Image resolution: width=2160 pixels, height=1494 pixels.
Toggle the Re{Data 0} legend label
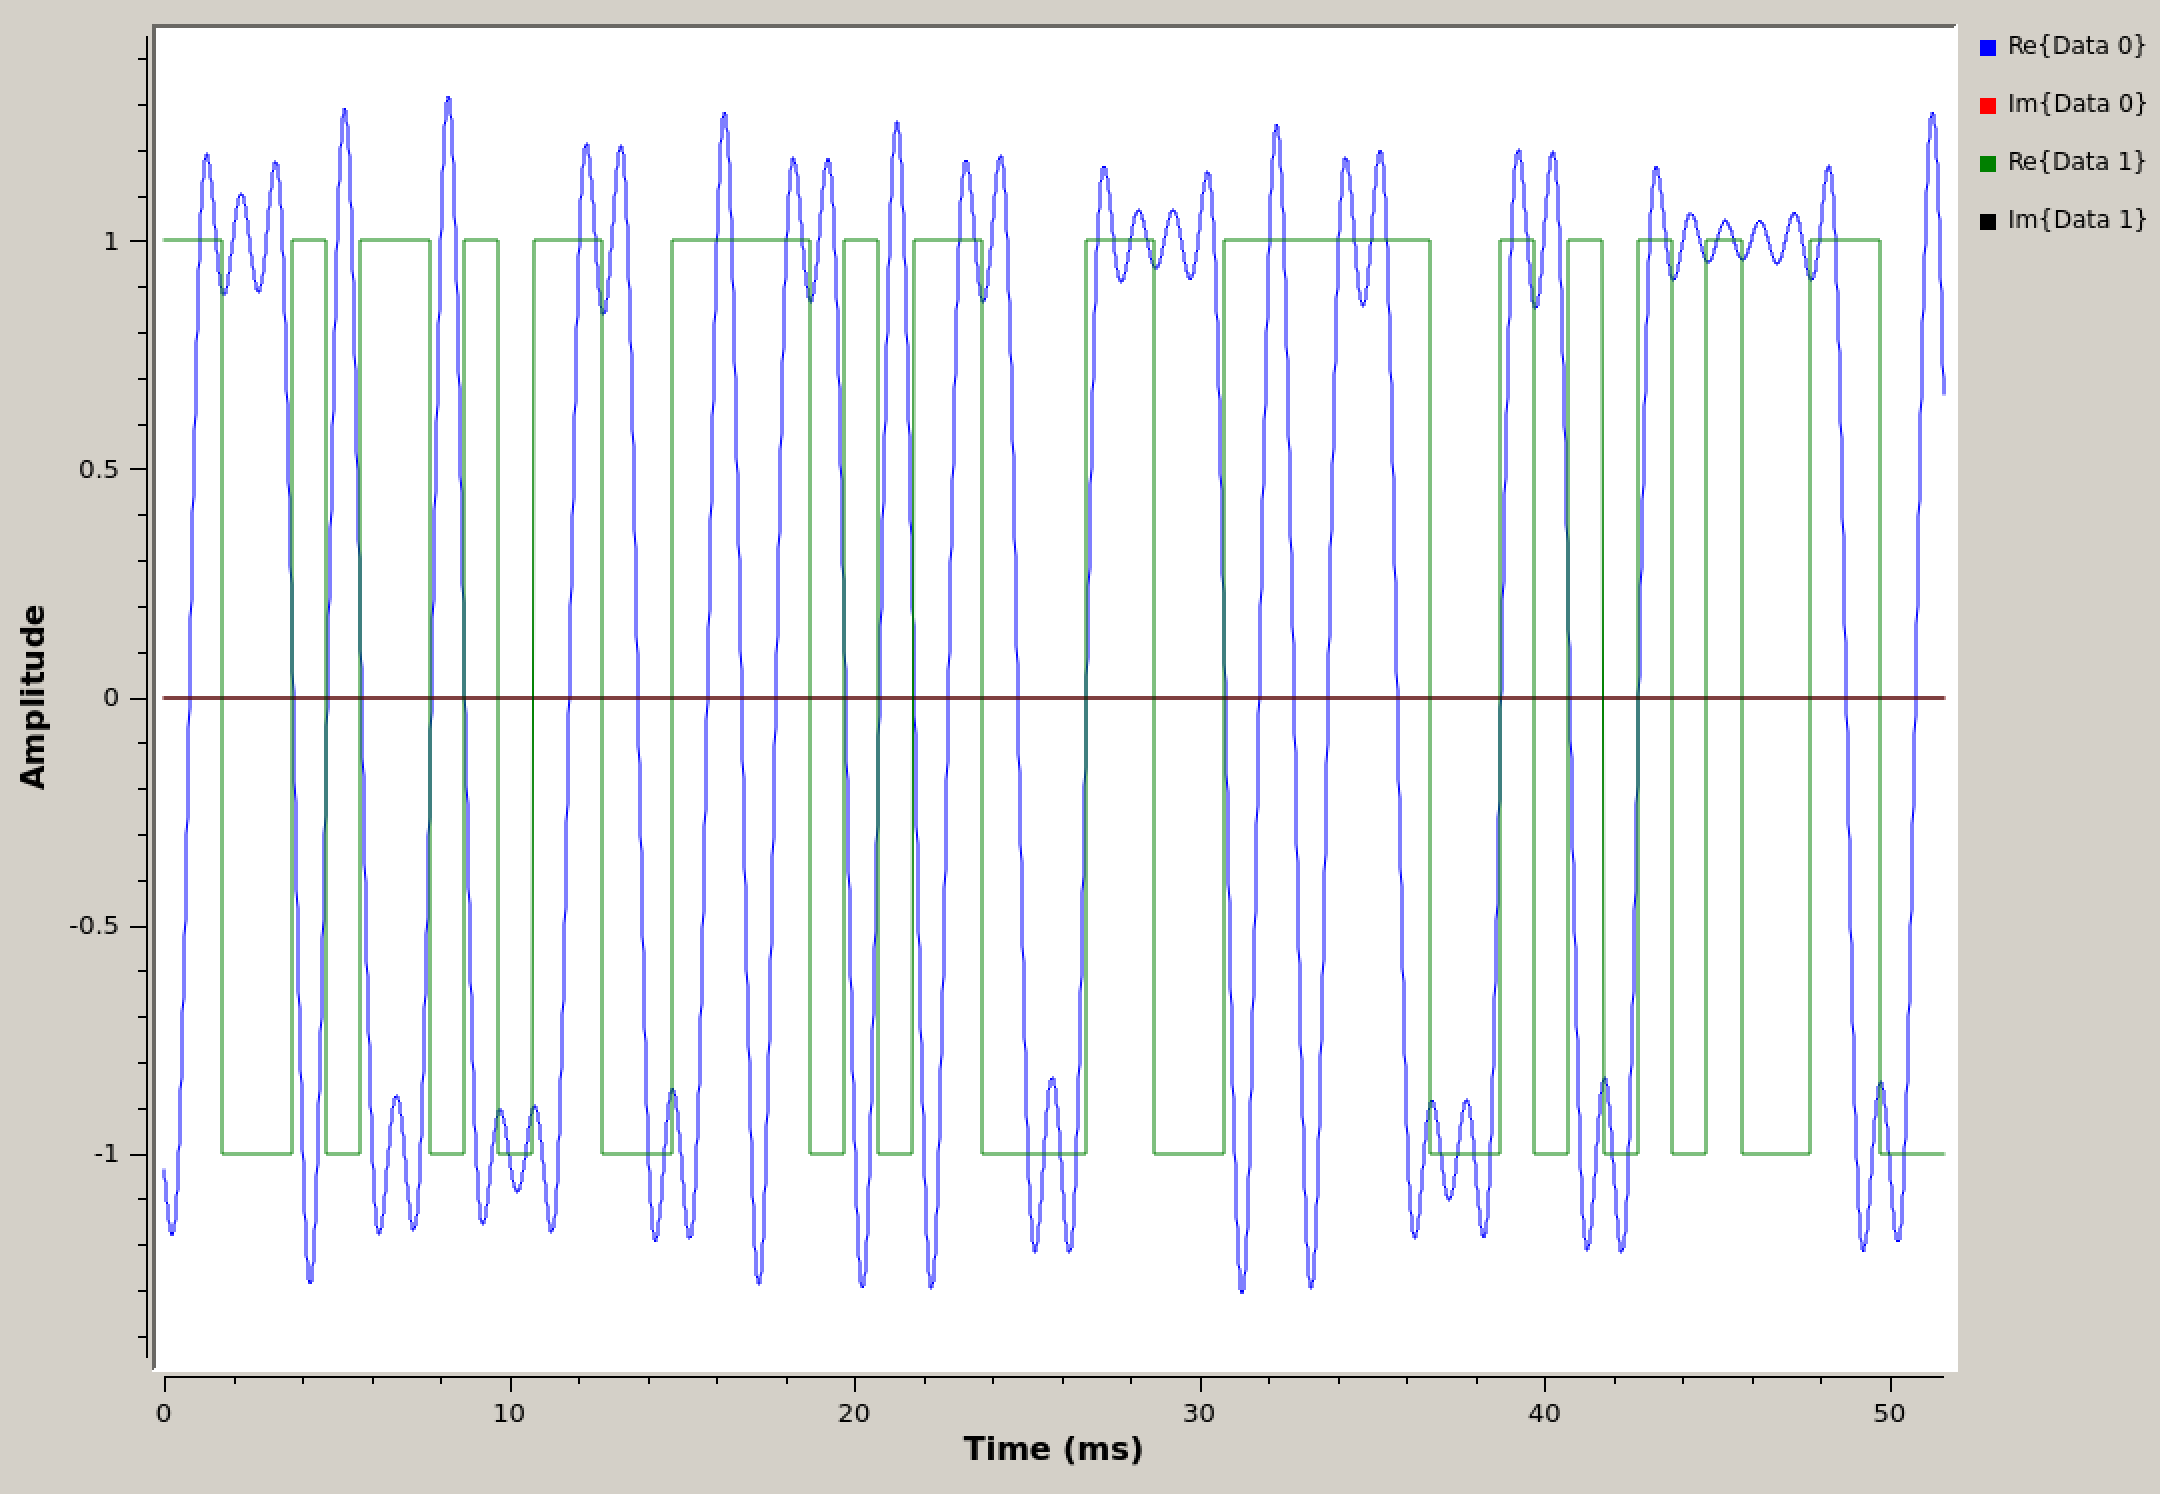click(2077, 46)
